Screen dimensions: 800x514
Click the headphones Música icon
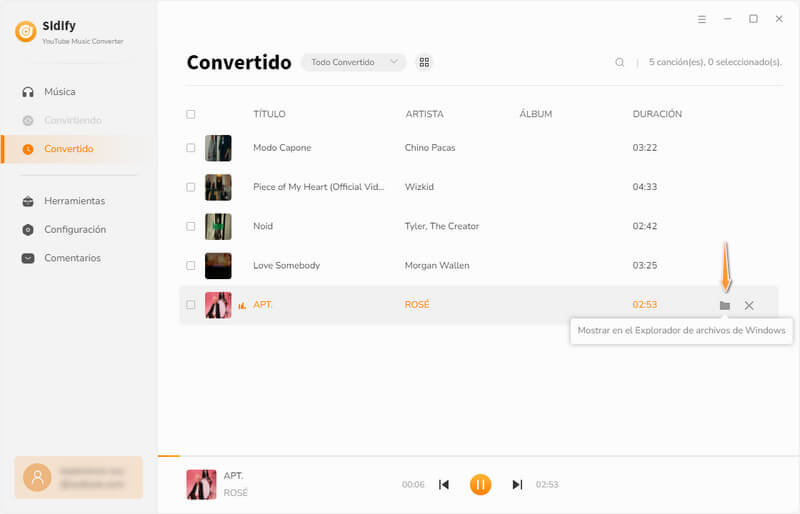[28, 92]
